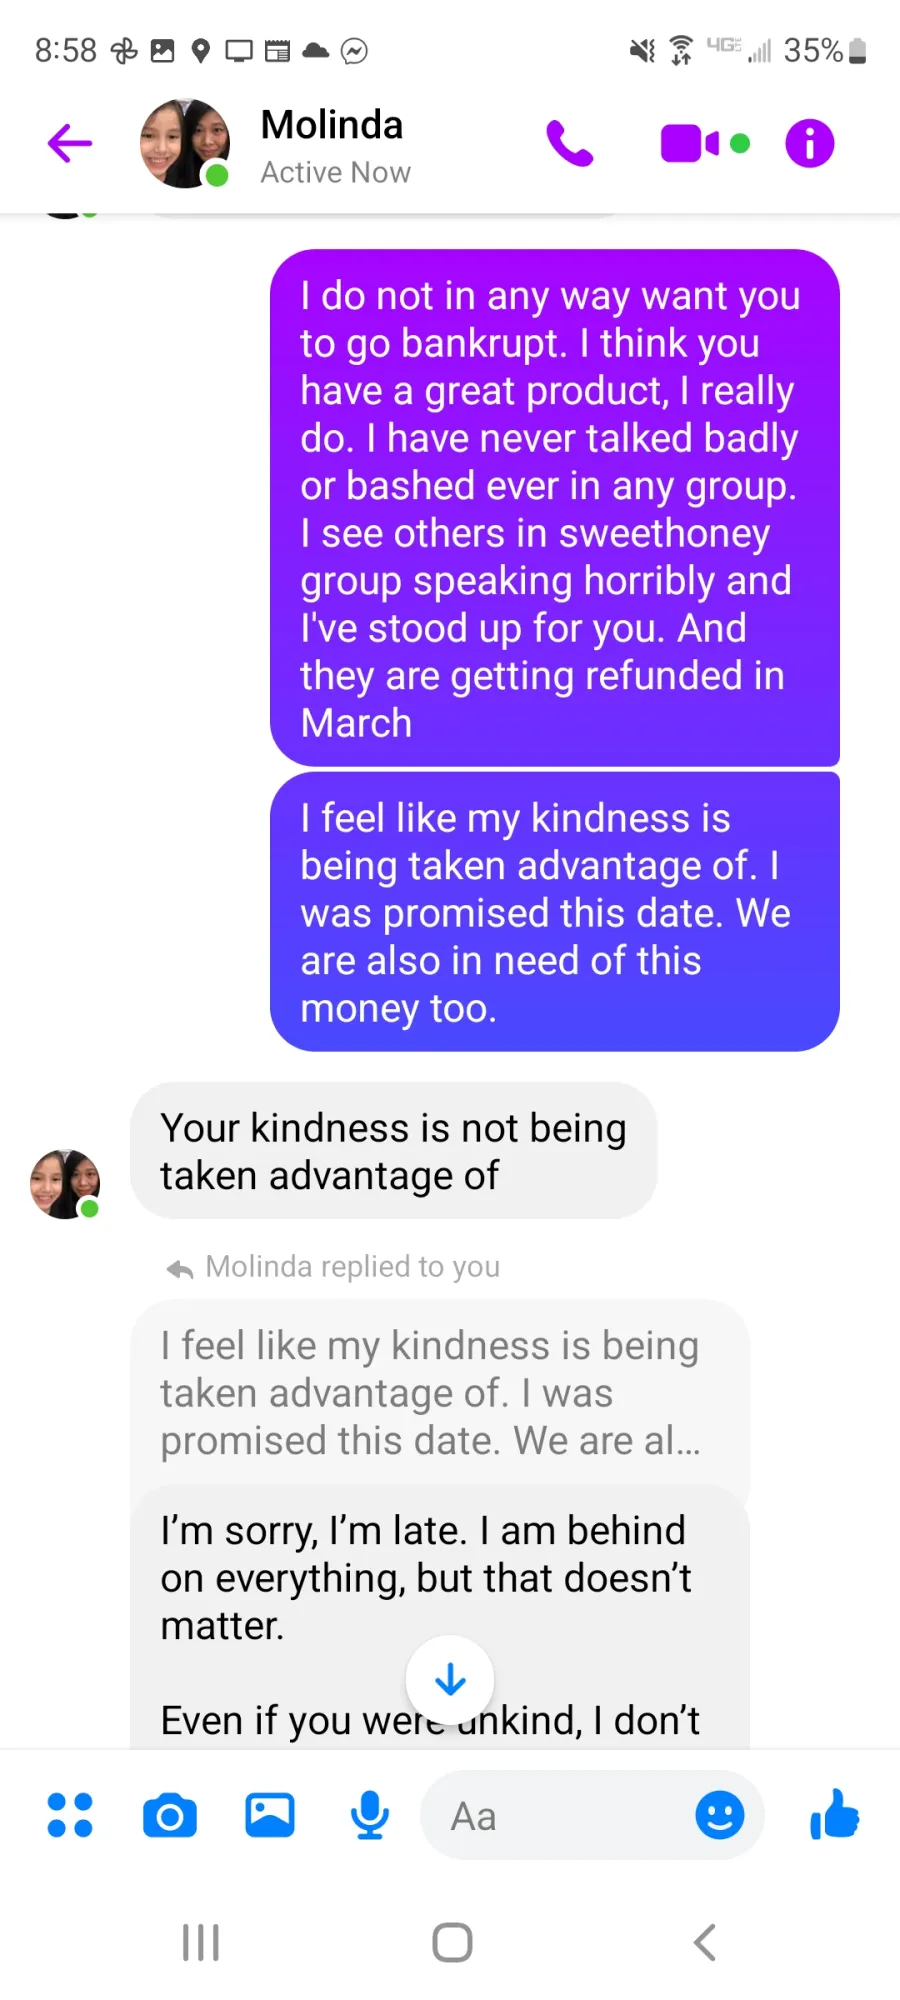Screen dimensions: 900x2000
Task: Tap the back arrow to leave chat
Action: click(x=70, y=143)
